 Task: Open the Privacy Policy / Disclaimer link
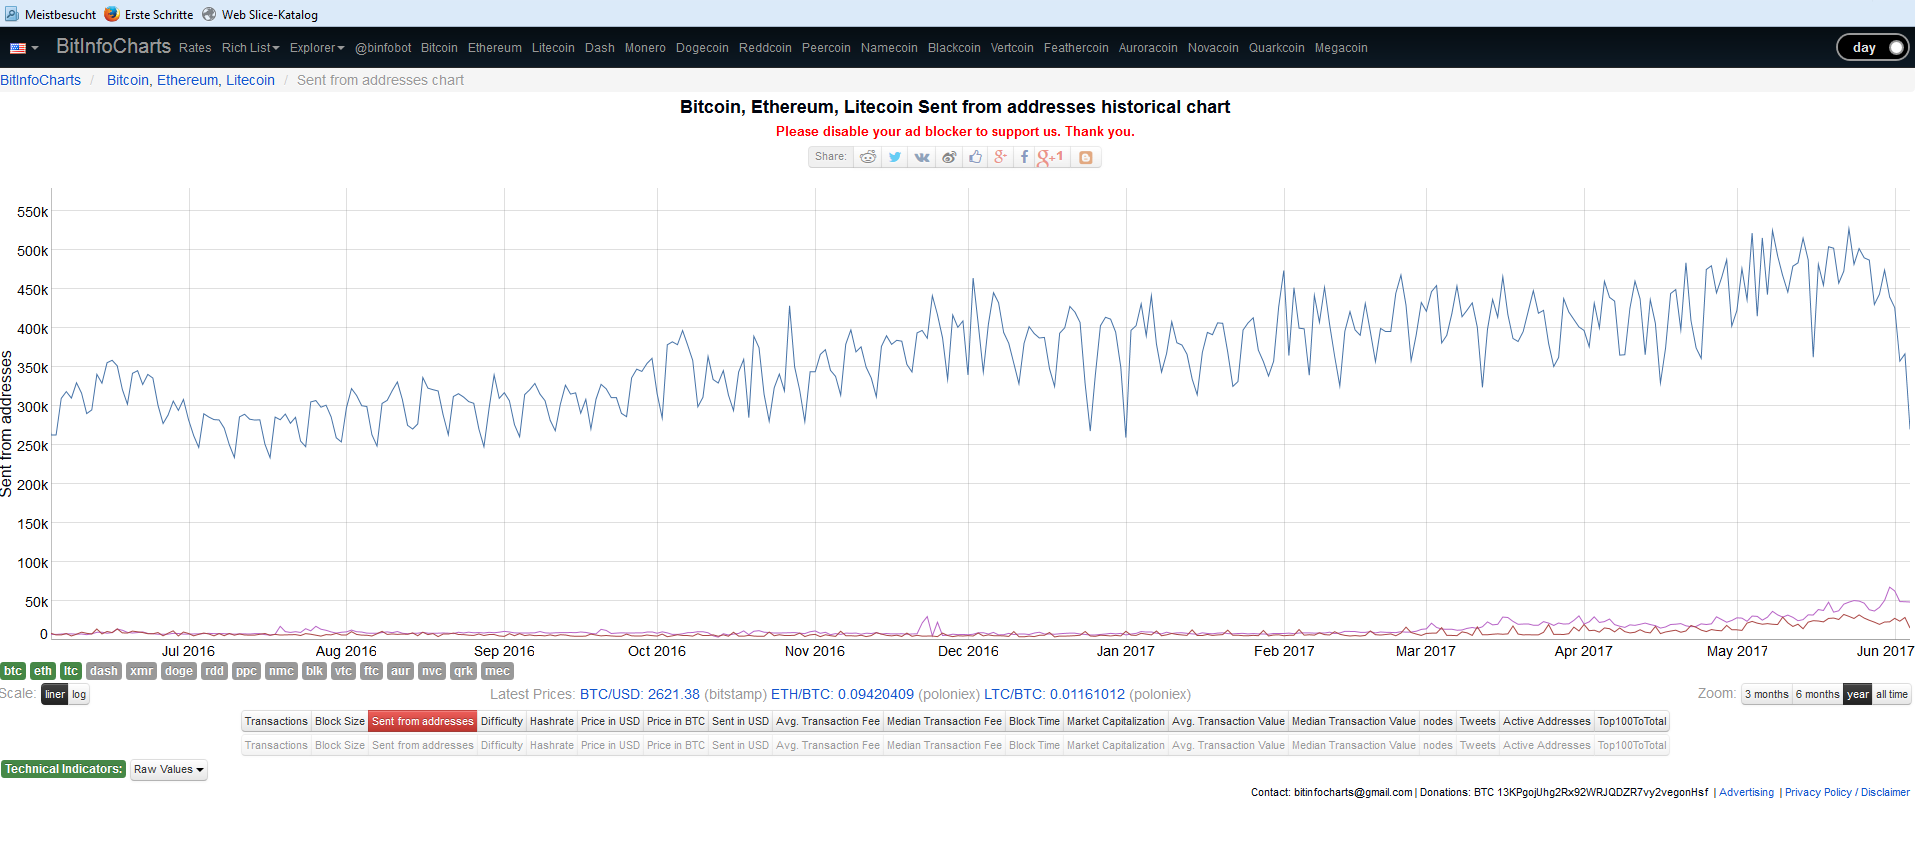(x=1847, y=792)
